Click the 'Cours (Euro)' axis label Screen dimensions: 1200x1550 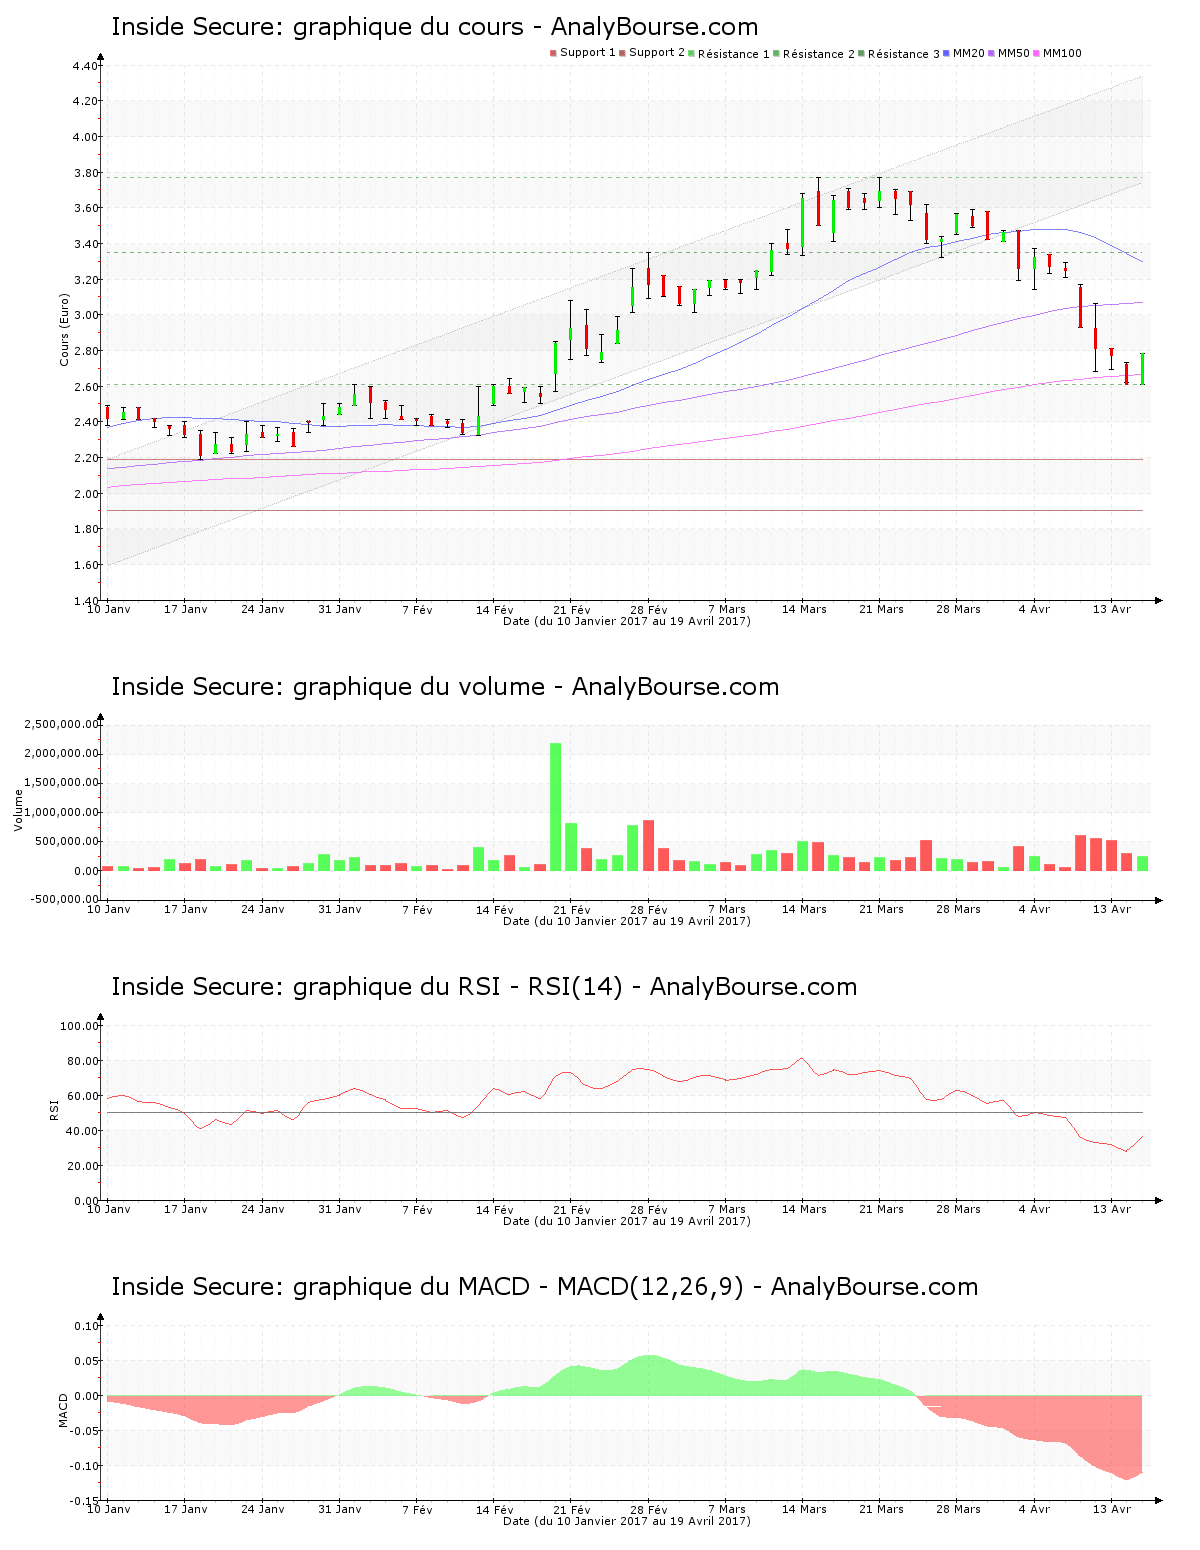pos(65,329)
